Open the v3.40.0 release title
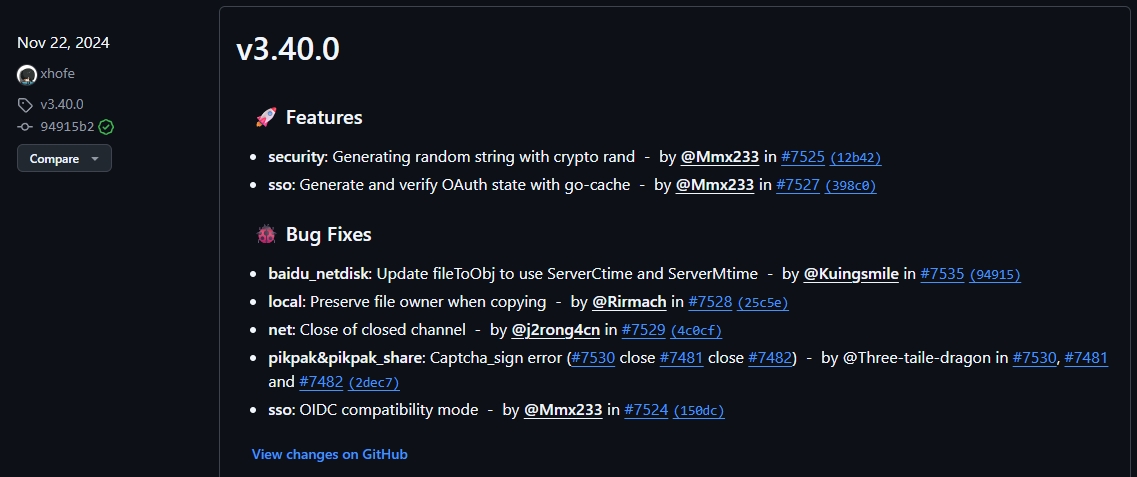 [288, 50]
